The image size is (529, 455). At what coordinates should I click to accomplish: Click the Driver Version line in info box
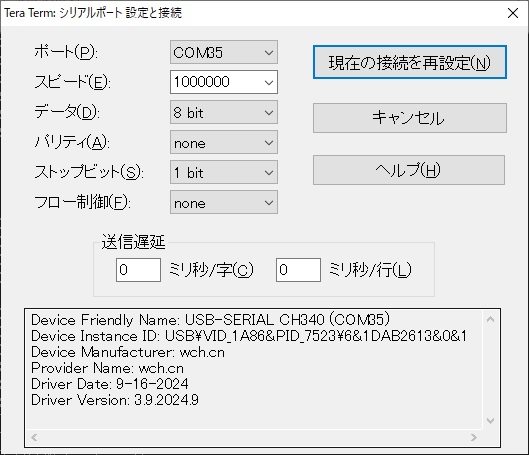[x=115, y=400]
